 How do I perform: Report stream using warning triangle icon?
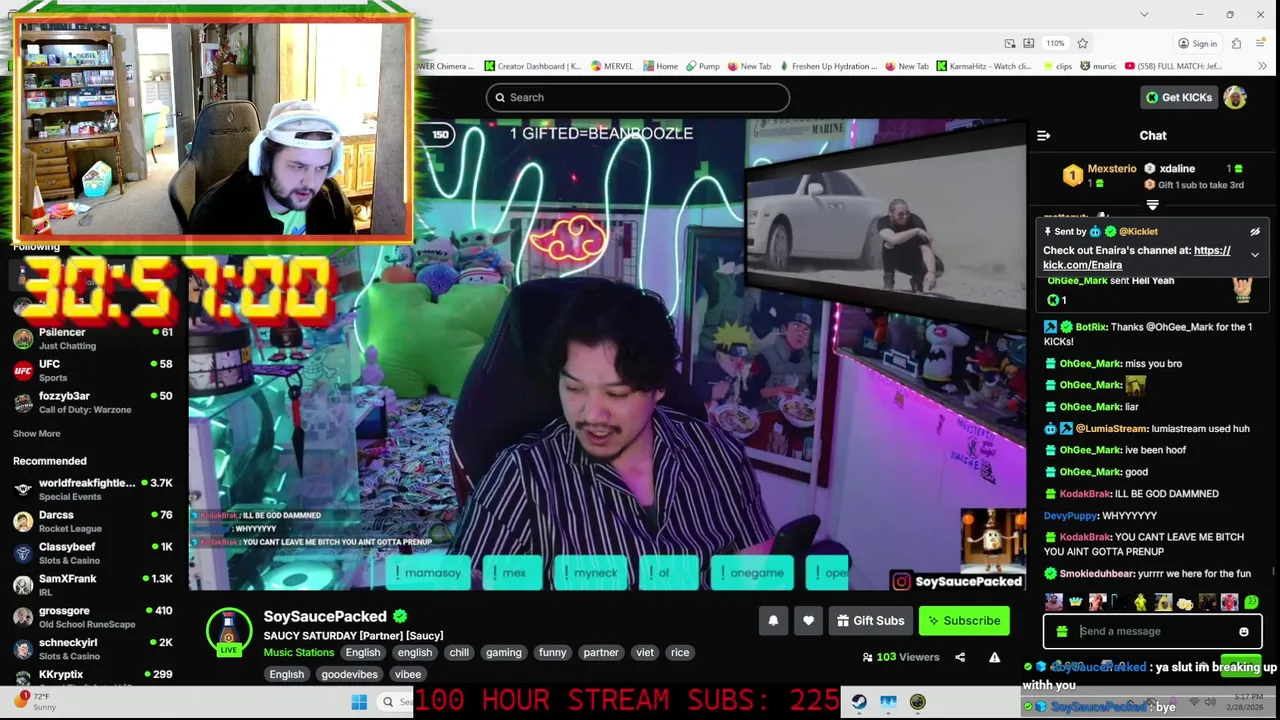(x=994, y=657)
